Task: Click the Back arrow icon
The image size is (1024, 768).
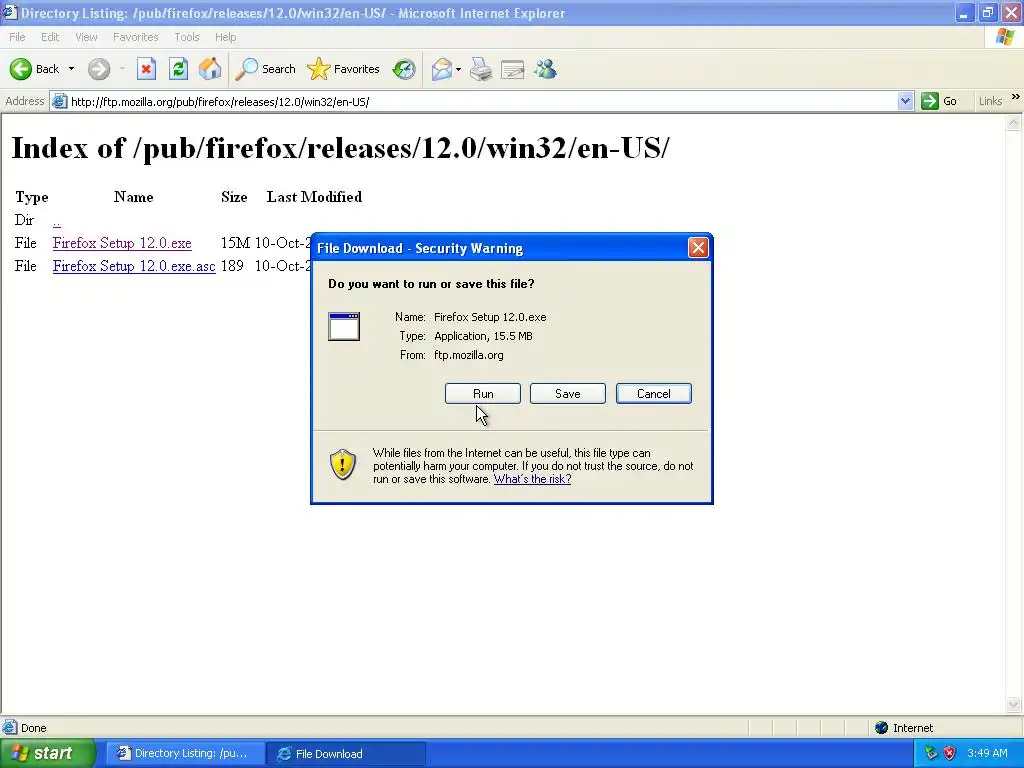Action: [20, 69]
